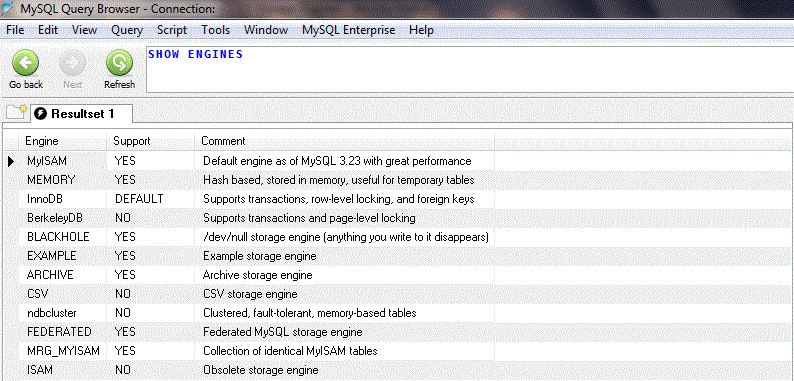
Task: Click the 'Example storage engine' comment
Action: pos(259,256)
